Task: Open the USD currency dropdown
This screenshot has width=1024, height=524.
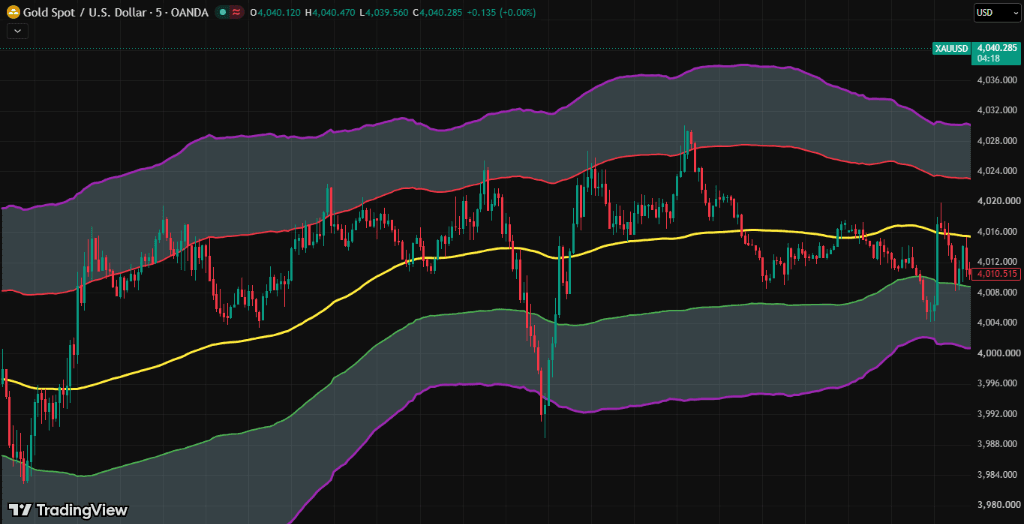Action: [996, 12]
